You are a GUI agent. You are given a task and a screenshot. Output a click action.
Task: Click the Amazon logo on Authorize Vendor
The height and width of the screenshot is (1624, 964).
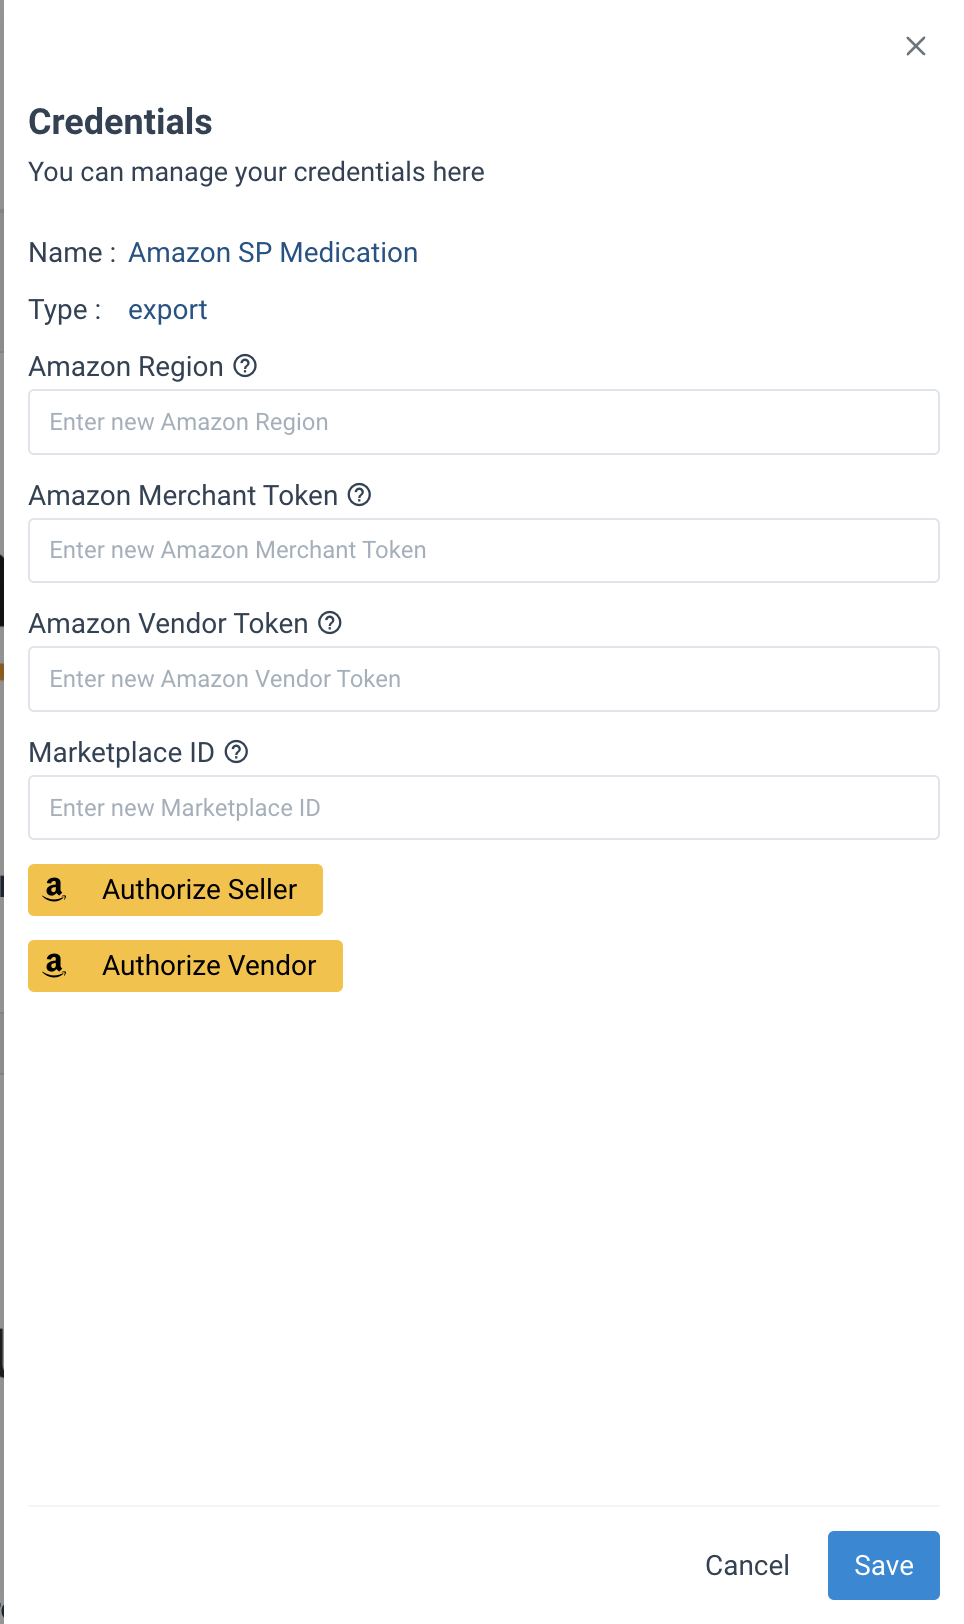point(55,966)
